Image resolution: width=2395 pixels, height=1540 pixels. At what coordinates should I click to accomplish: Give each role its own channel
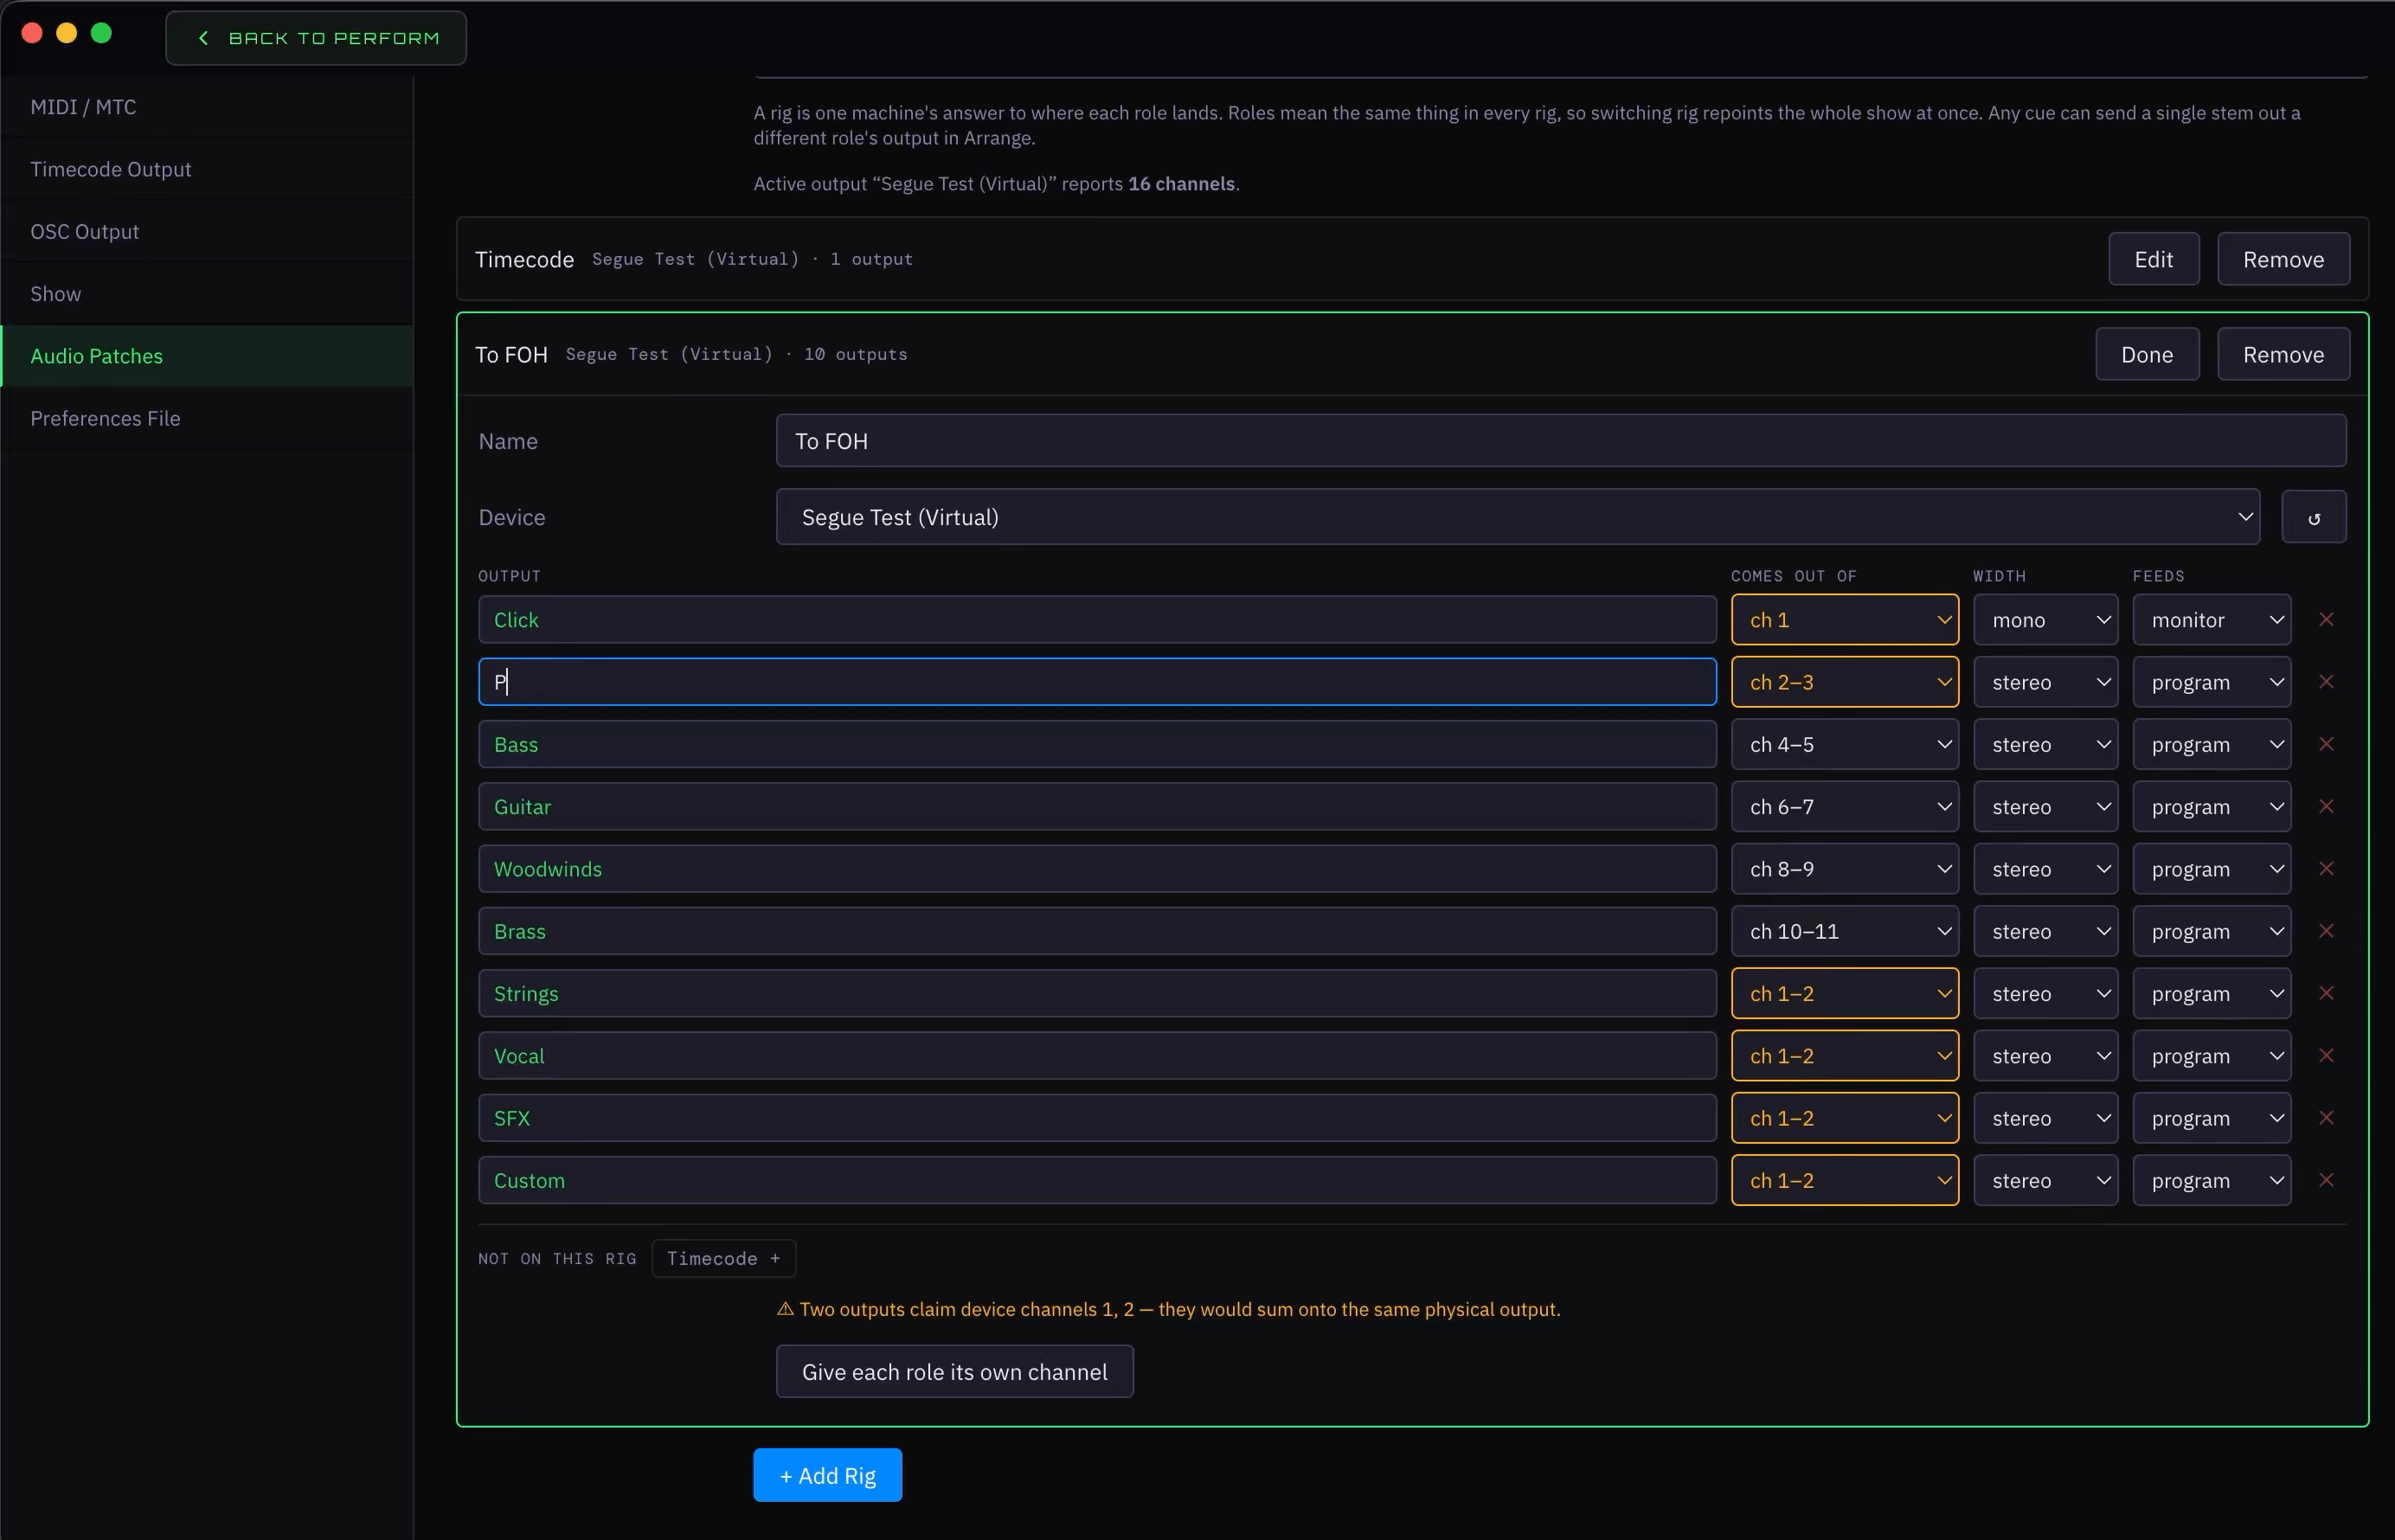coord(954,1371)
